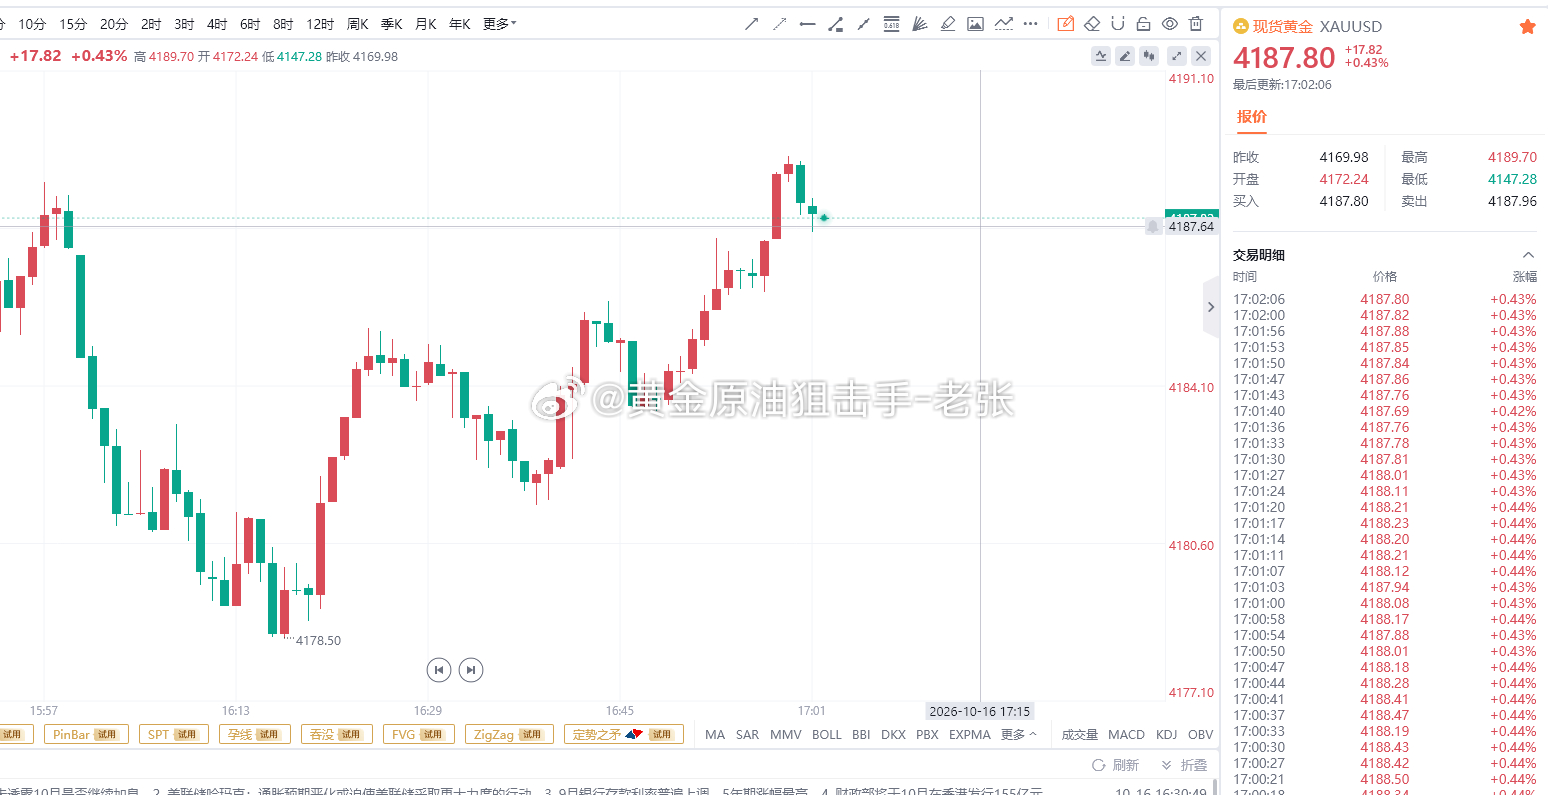Viewport: 1548px width, 795px height.
Task: Switch to the 周K timeframe
Action: click(357, 24)
